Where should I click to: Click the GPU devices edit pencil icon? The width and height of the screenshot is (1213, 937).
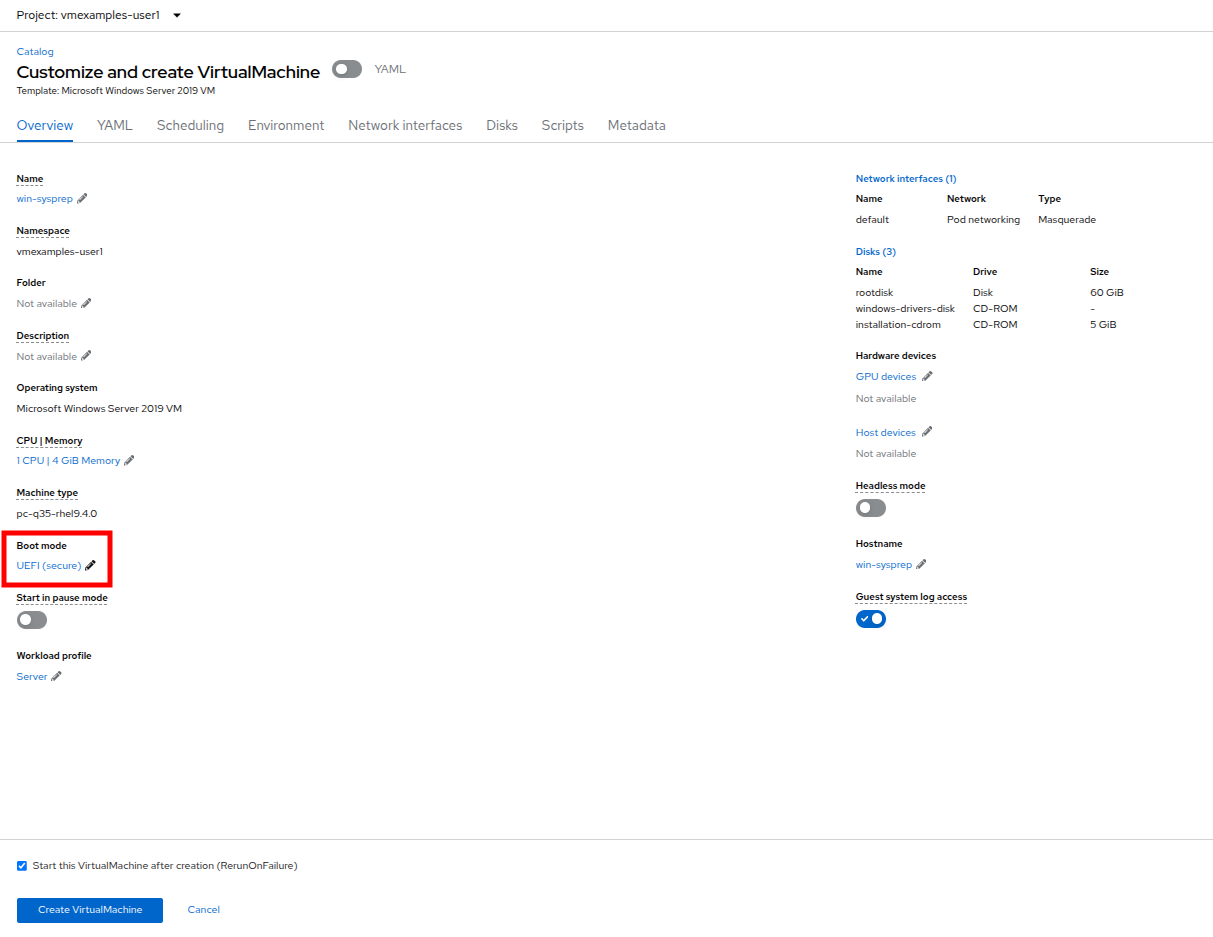point(927,377)
